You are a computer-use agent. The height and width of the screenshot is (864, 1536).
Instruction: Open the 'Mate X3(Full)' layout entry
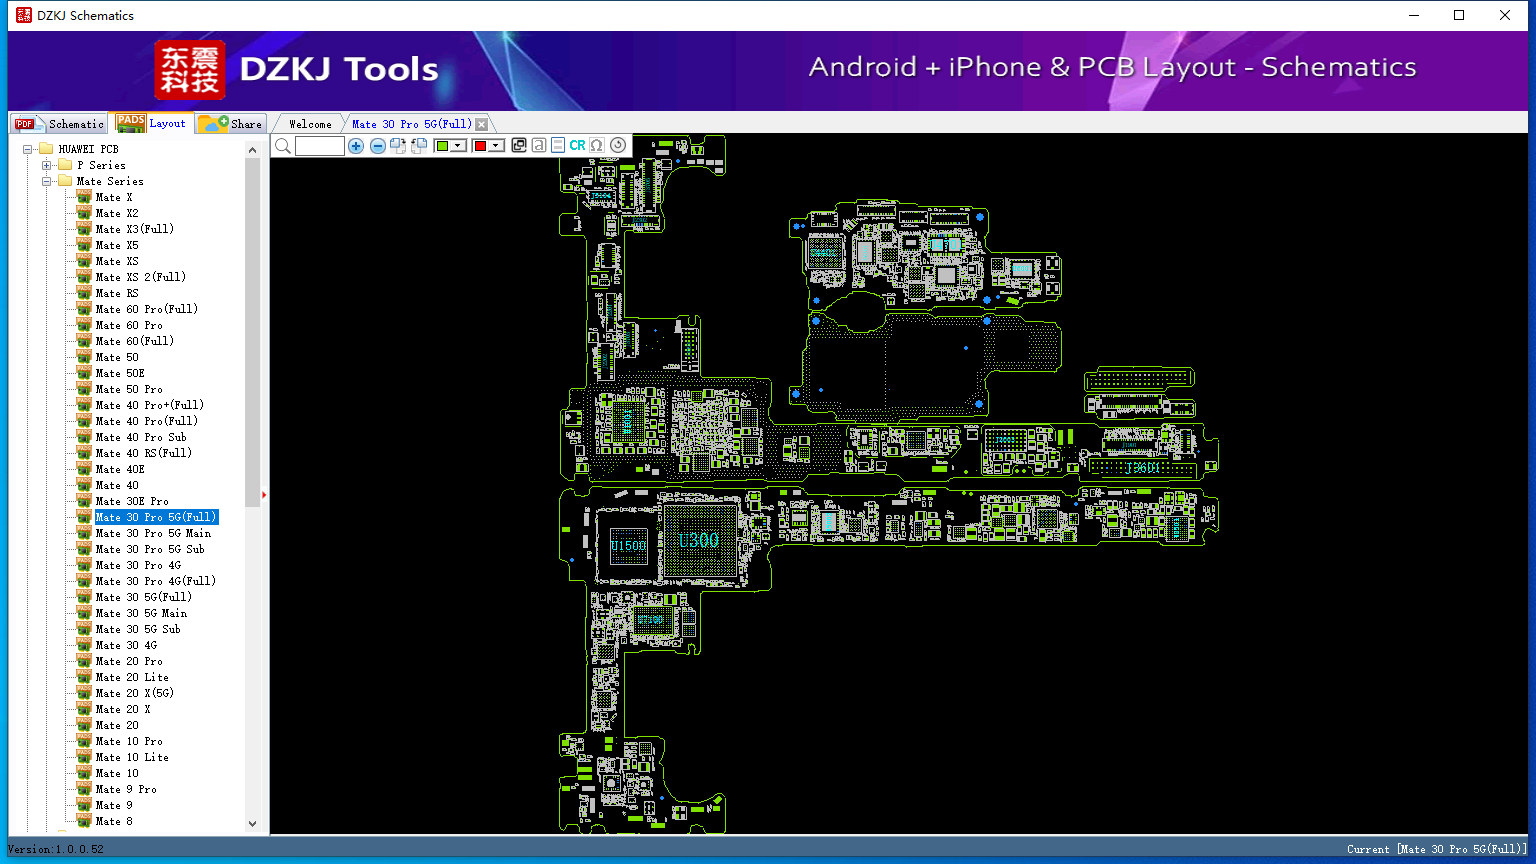tap(135, 229)
